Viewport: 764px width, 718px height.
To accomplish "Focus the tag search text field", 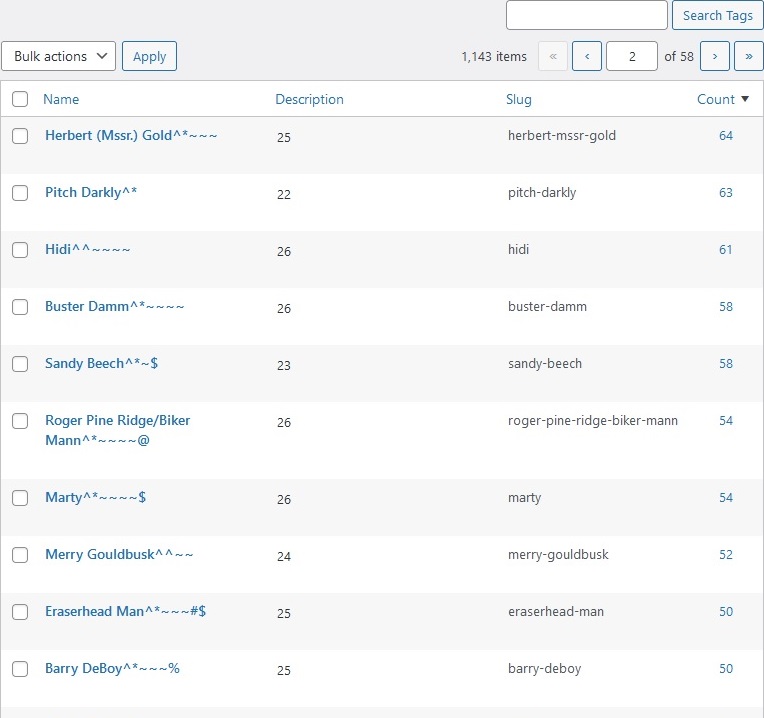I will coord(586,15).
